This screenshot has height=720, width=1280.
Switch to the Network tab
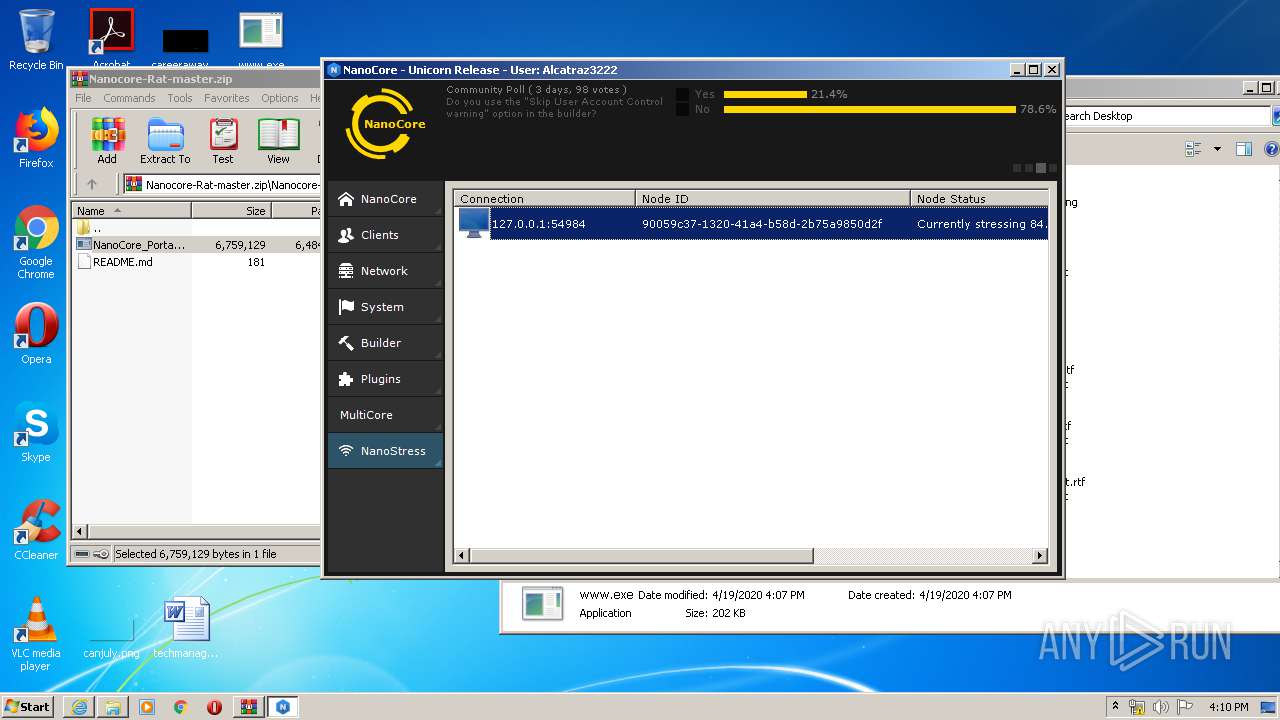point(385,271)
